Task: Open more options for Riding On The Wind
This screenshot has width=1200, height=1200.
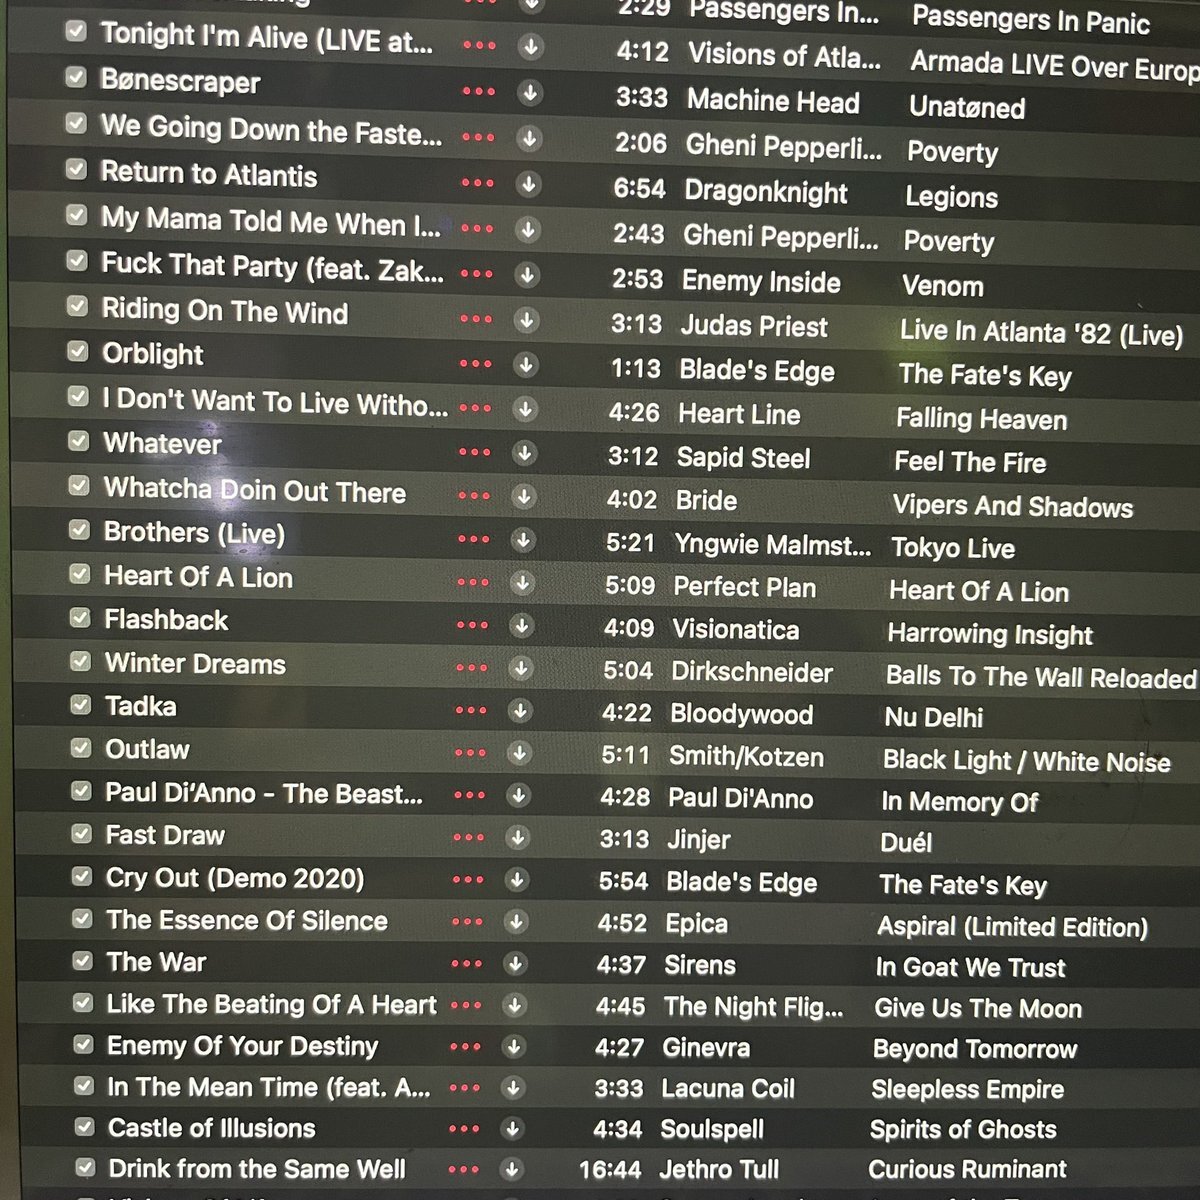Action: (x=476, y=320)
